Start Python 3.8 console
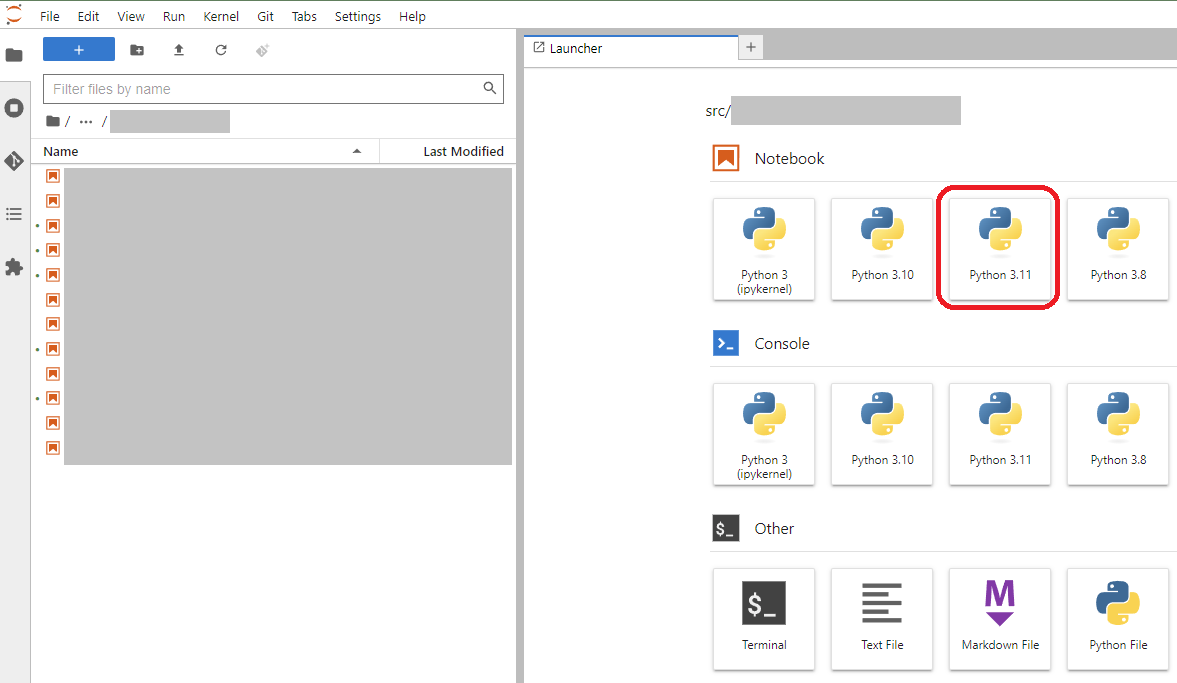This screenshot has width=1177, height=683. (1118, 435)
